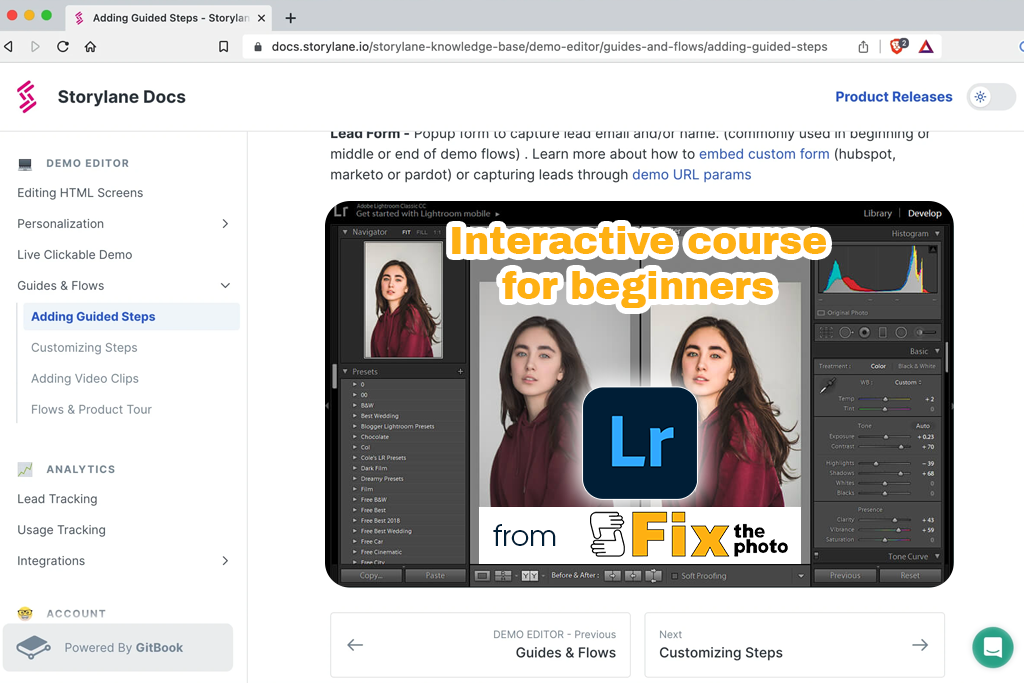Close the Adding Guided Steps tab
1024x683 pixels.
(x=261, y=18)
